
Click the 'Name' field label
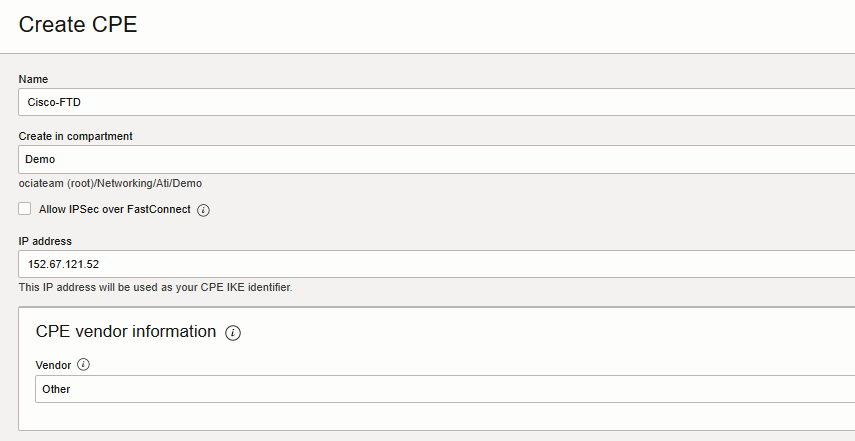click(x=33, y=79)
